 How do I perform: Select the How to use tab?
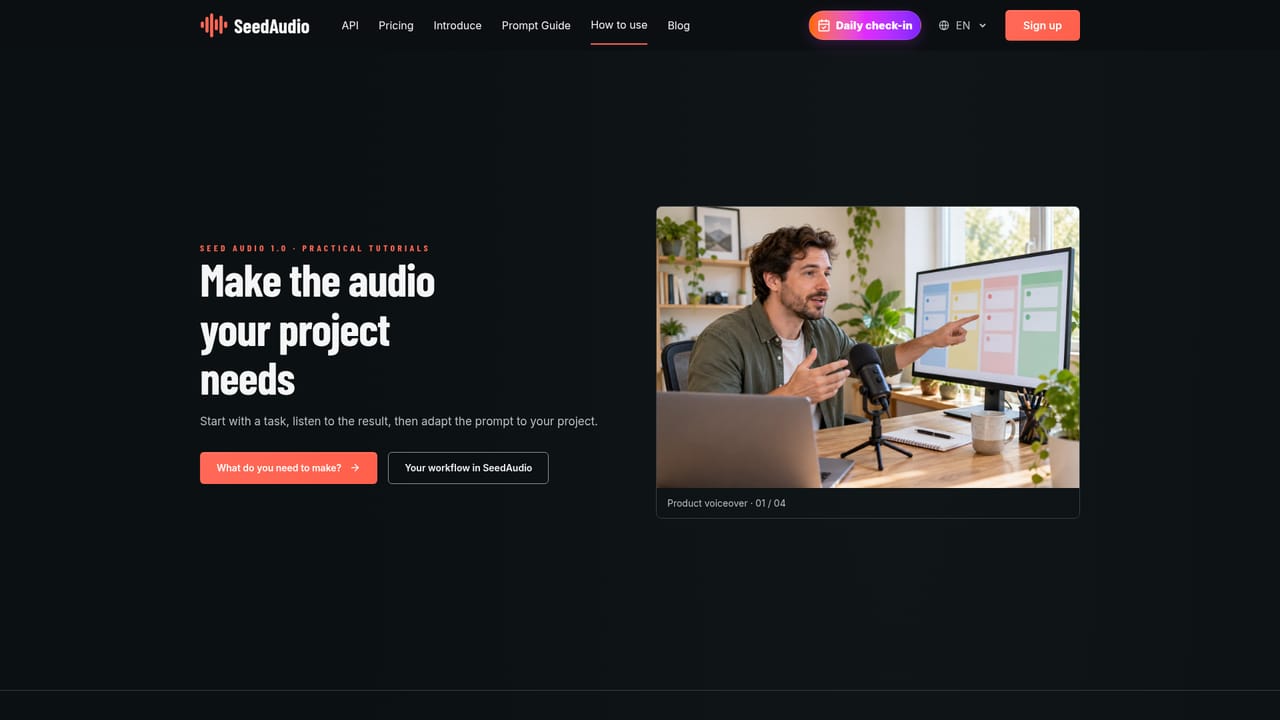click(x=619, y=25)
